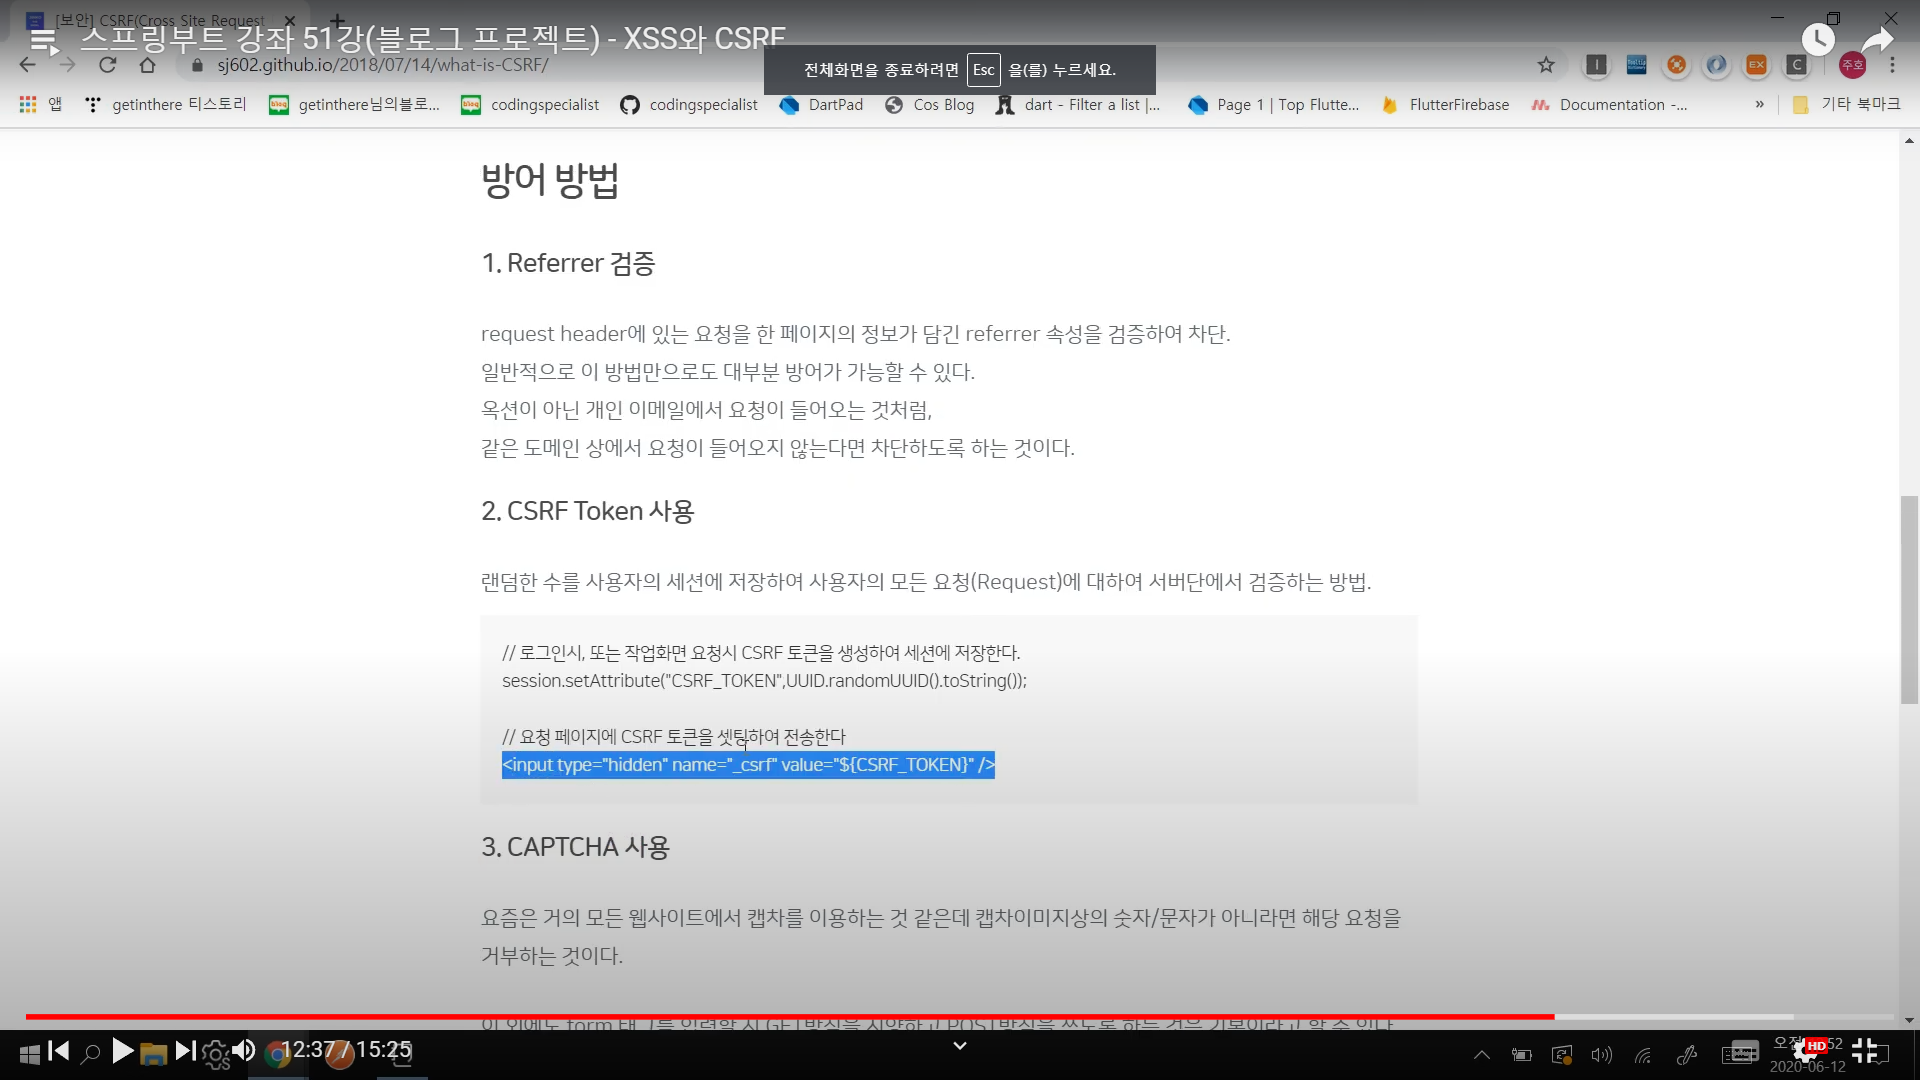Skip to the next video
Viewport: 1920px width, 1080px height.
click(x=185, y=1050)
